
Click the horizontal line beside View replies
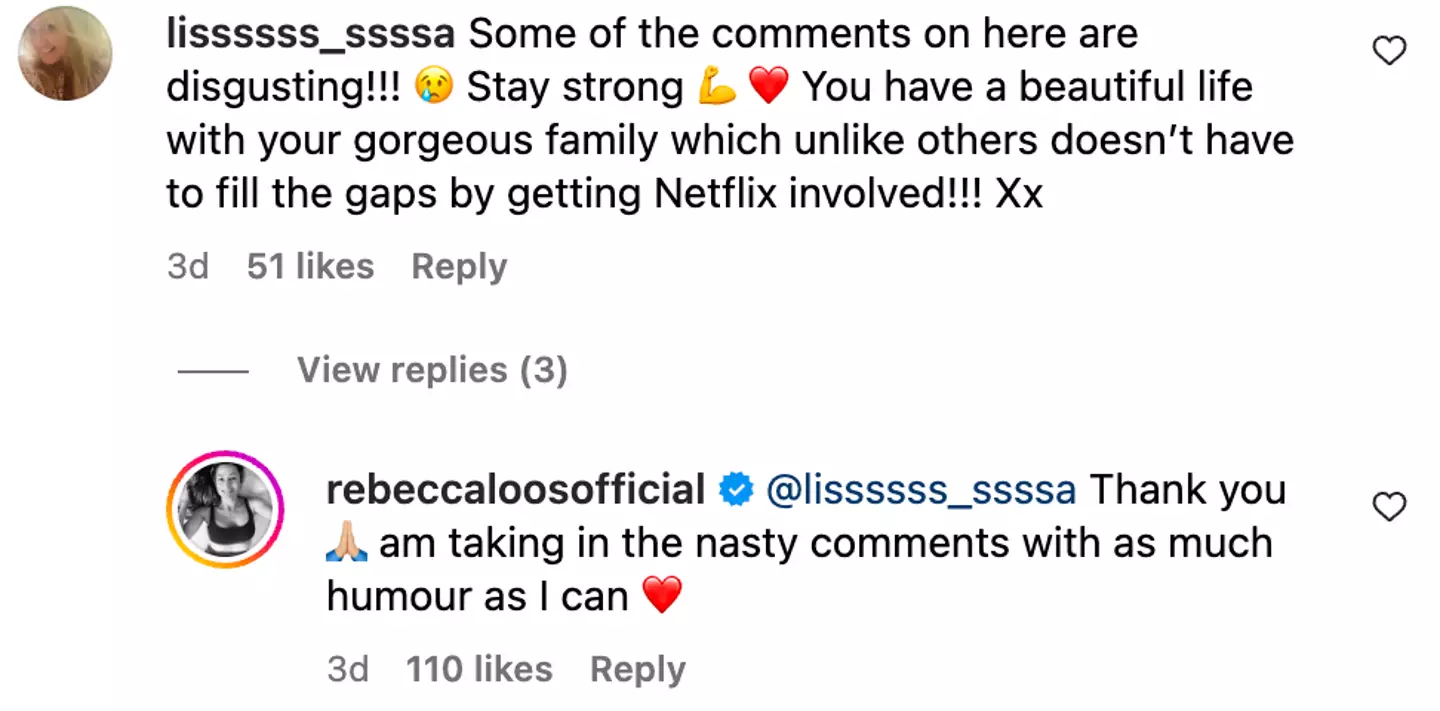pos(214,370)
